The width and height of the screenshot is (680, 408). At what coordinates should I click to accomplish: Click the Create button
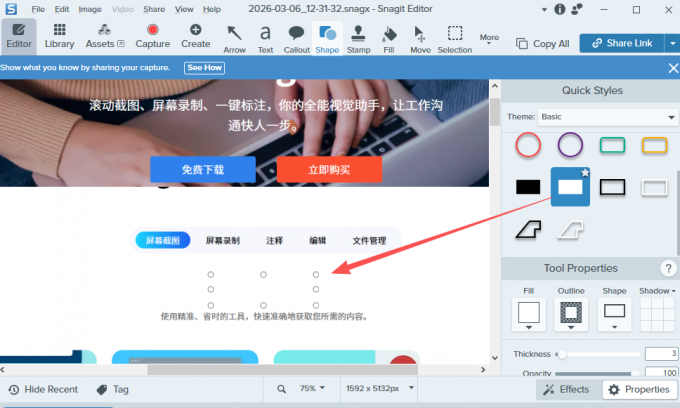coord(196,36)
